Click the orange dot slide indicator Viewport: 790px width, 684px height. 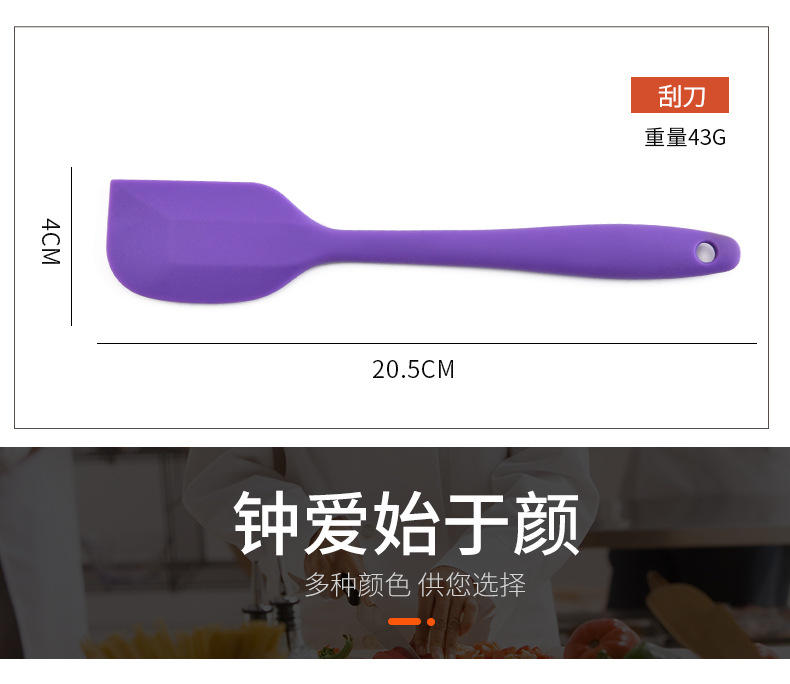(431, 622)
